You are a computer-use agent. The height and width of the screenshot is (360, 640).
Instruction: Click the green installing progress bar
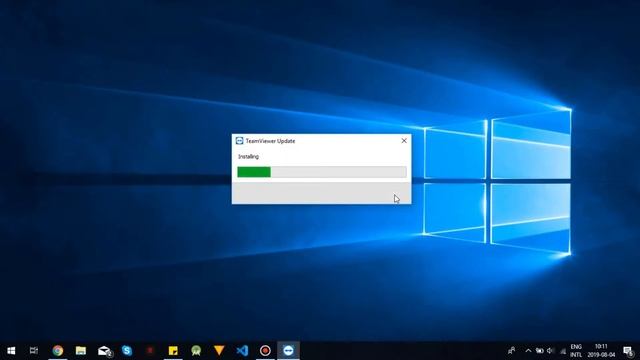(x=322, y=172)
